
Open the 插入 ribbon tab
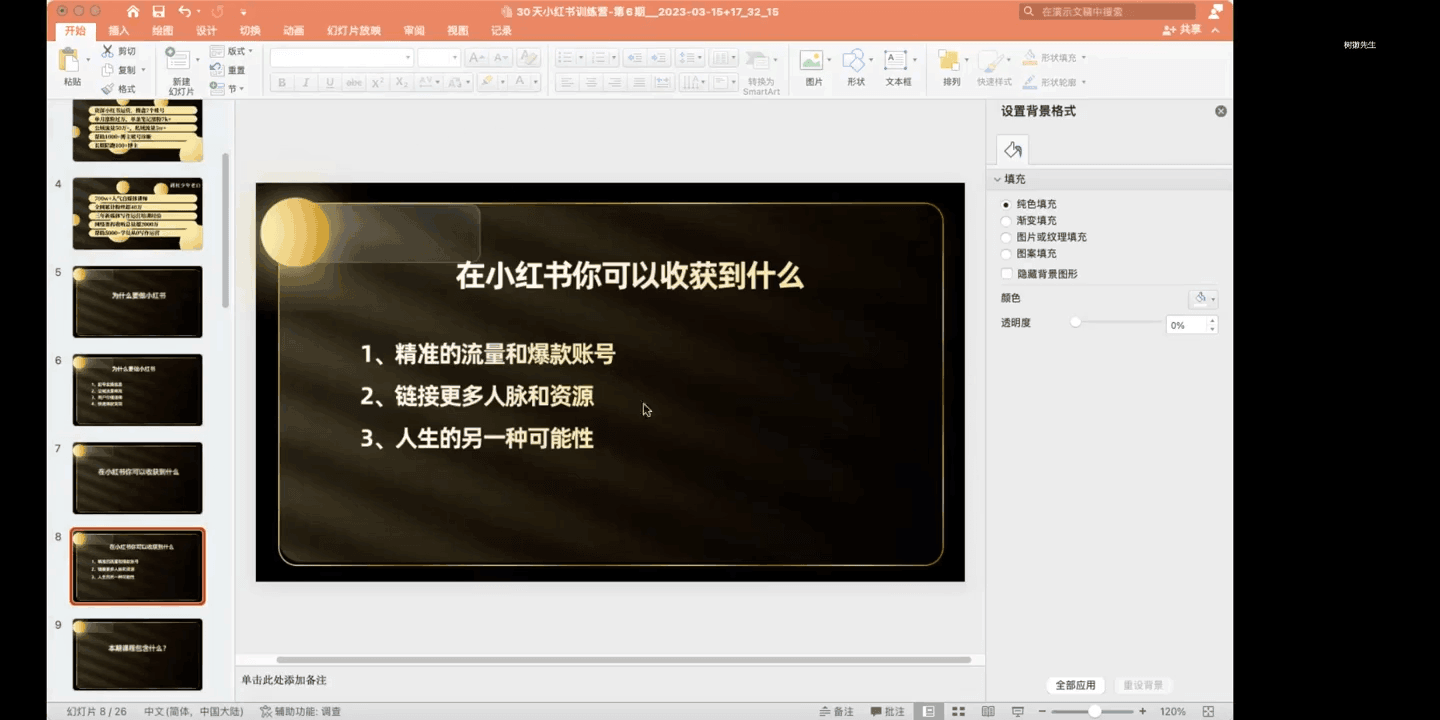coord(118,30)
